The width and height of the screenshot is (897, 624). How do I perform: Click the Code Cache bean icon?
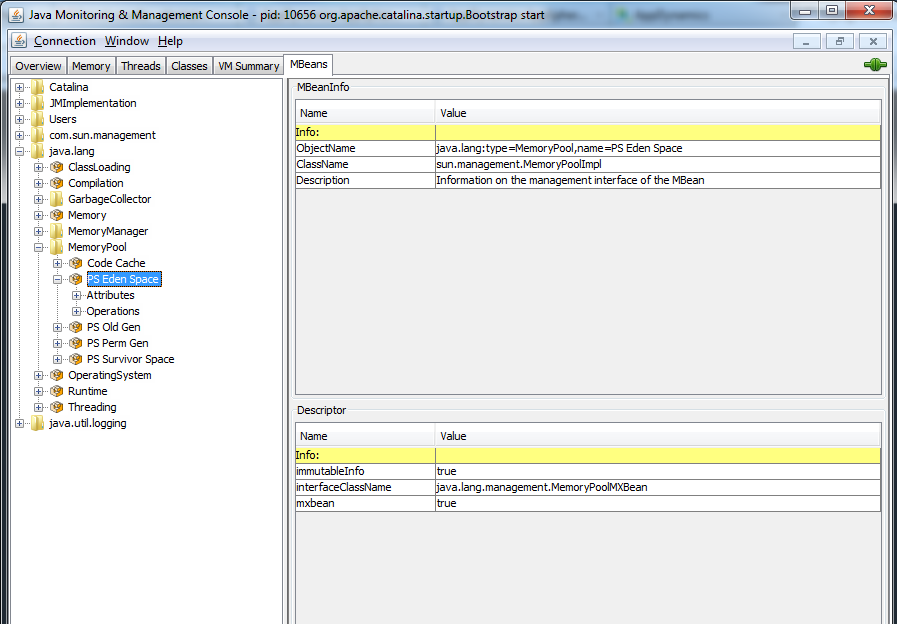(x=76, y=263)
